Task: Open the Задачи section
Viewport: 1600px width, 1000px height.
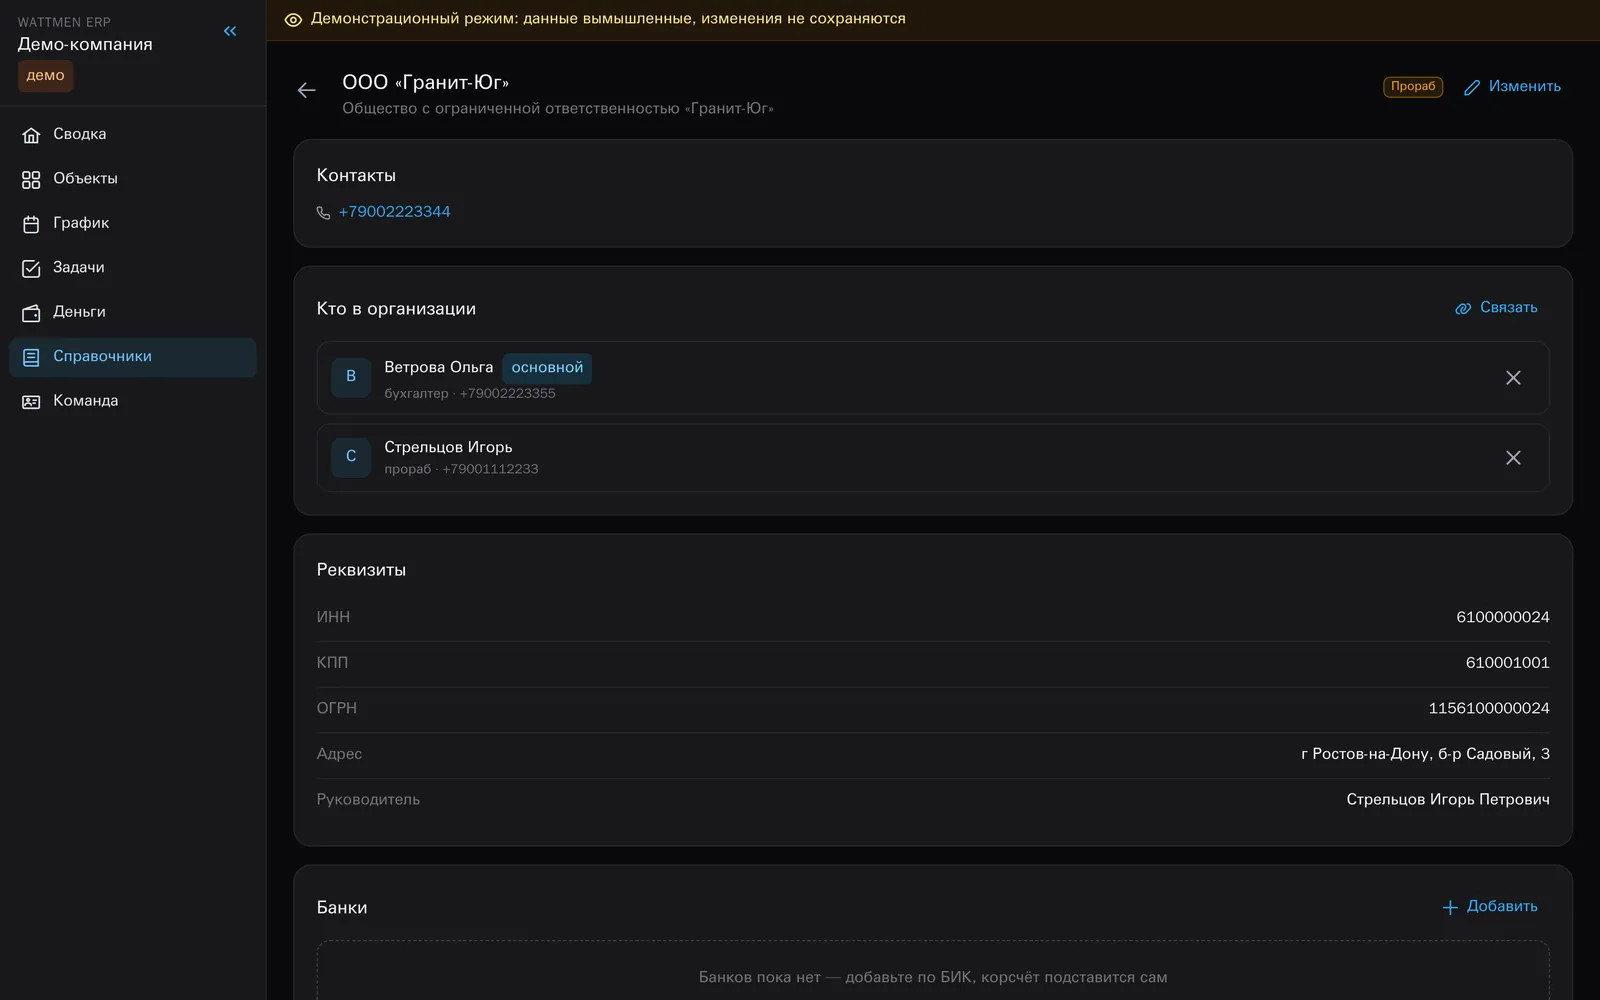Action: [133, 267]
